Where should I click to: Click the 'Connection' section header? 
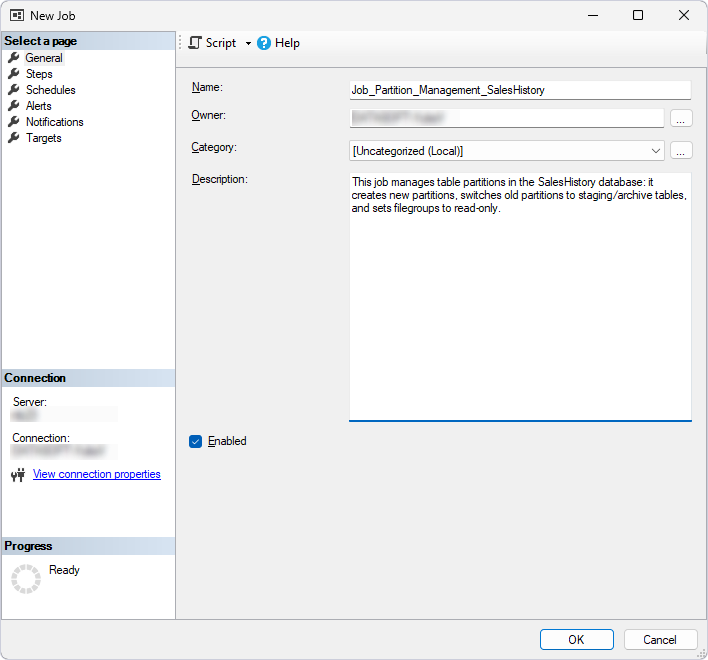[x=88, y=378]
